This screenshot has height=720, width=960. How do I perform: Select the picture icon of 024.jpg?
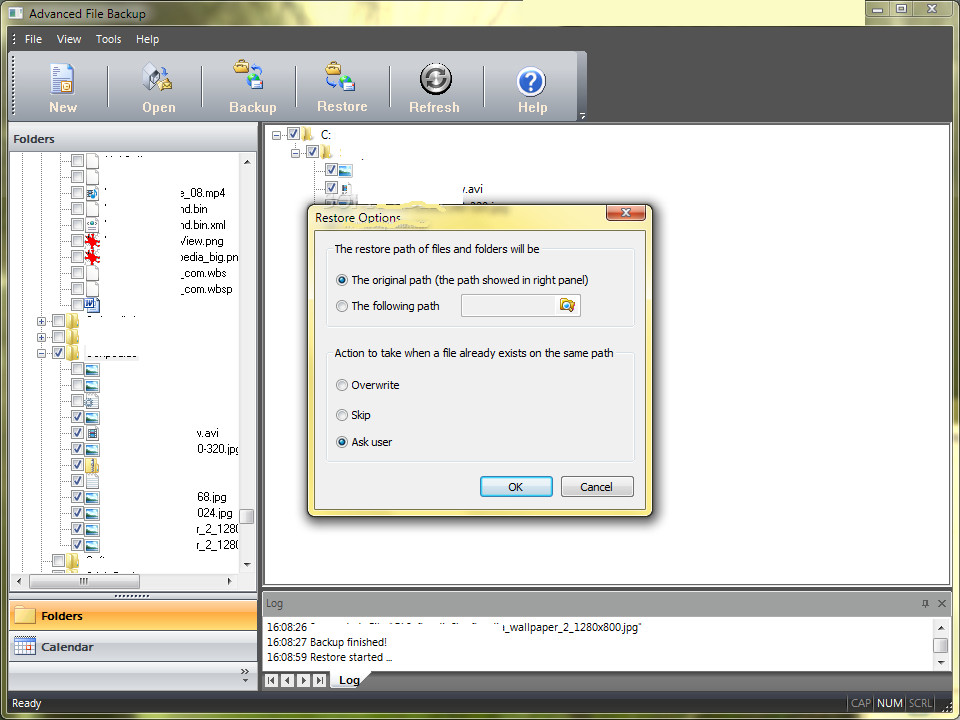(92, 513)
